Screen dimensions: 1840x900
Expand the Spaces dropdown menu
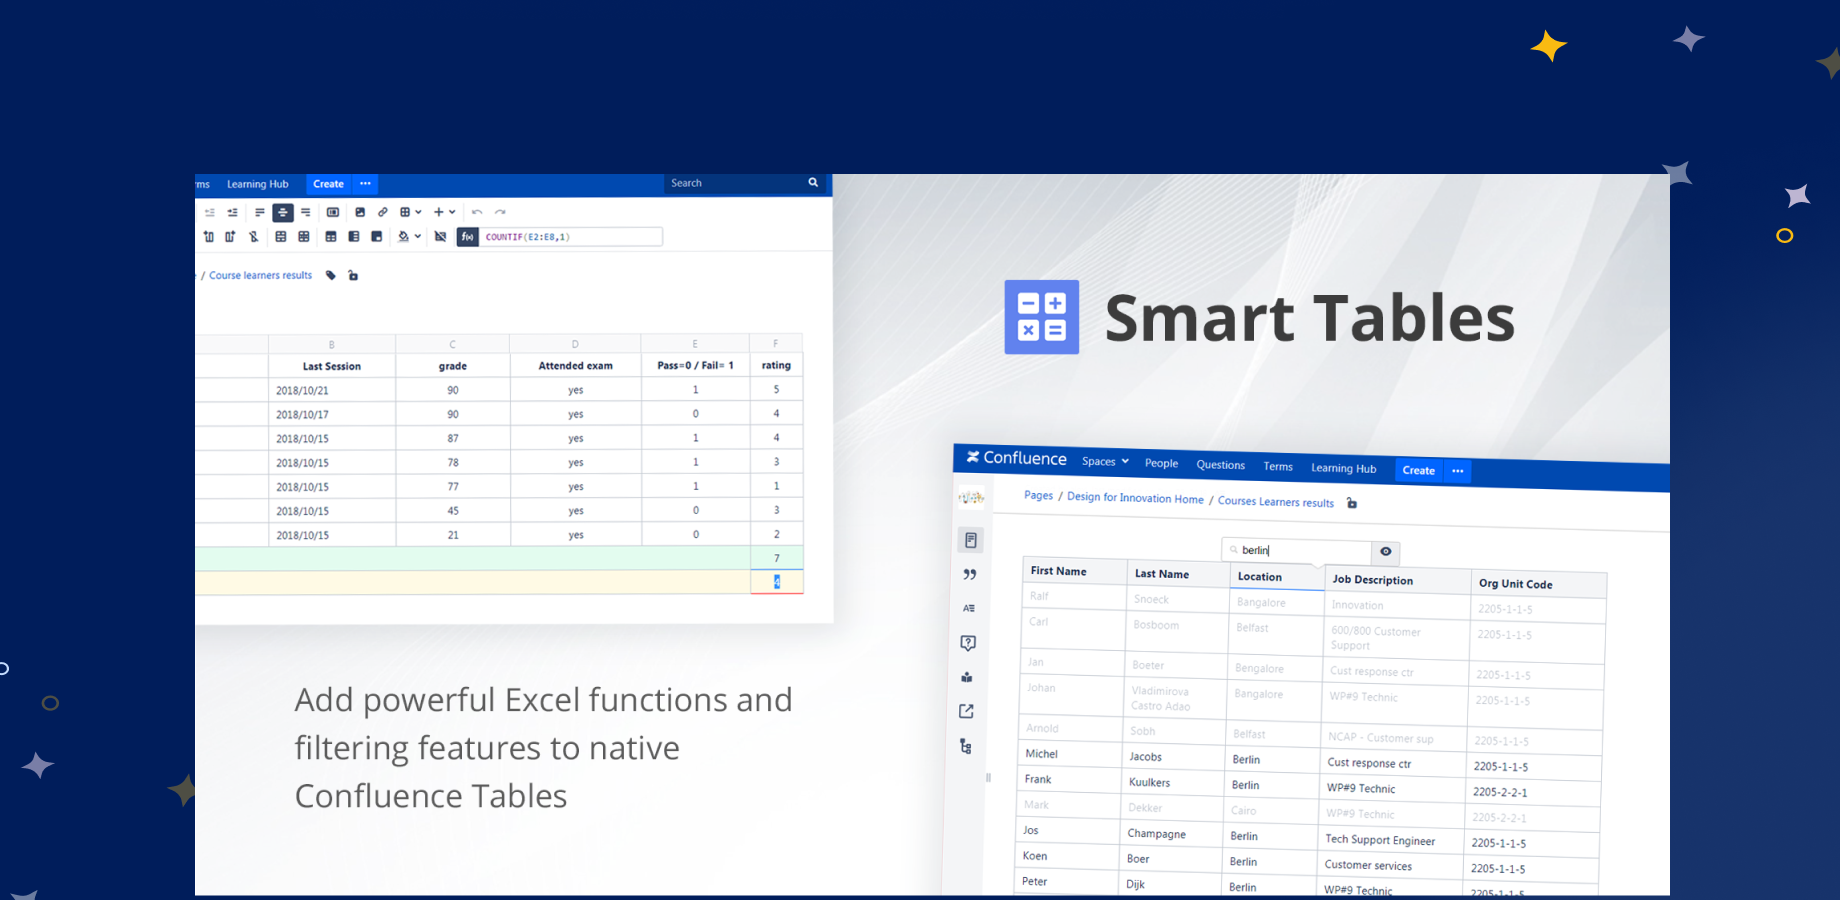pos(1105,461)
